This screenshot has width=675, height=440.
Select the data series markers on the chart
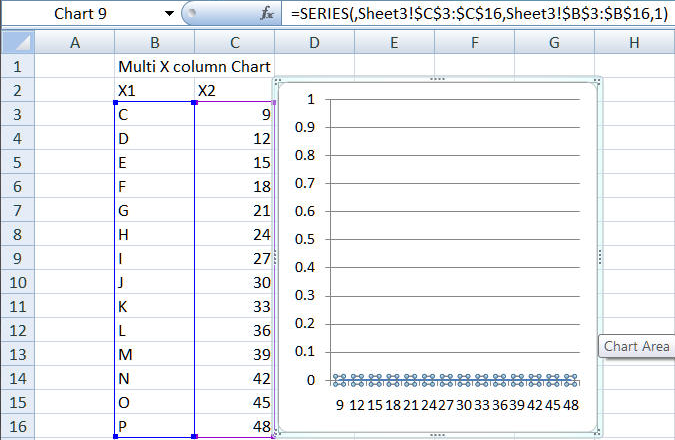tap(455, 379)
